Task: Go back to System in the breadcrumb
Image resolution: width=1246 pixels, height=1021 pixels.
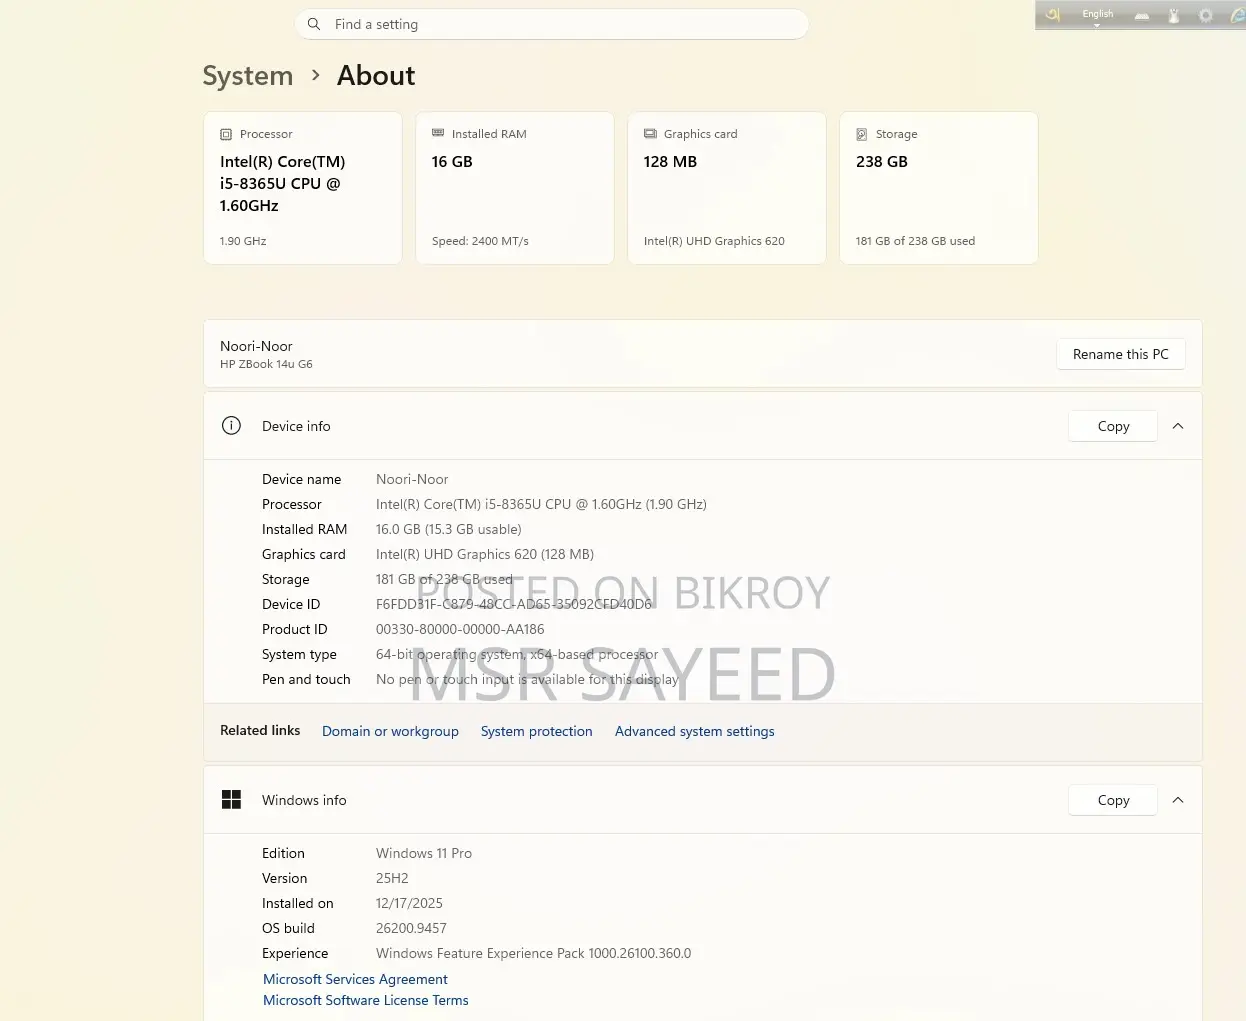Action: coord(248,76)
